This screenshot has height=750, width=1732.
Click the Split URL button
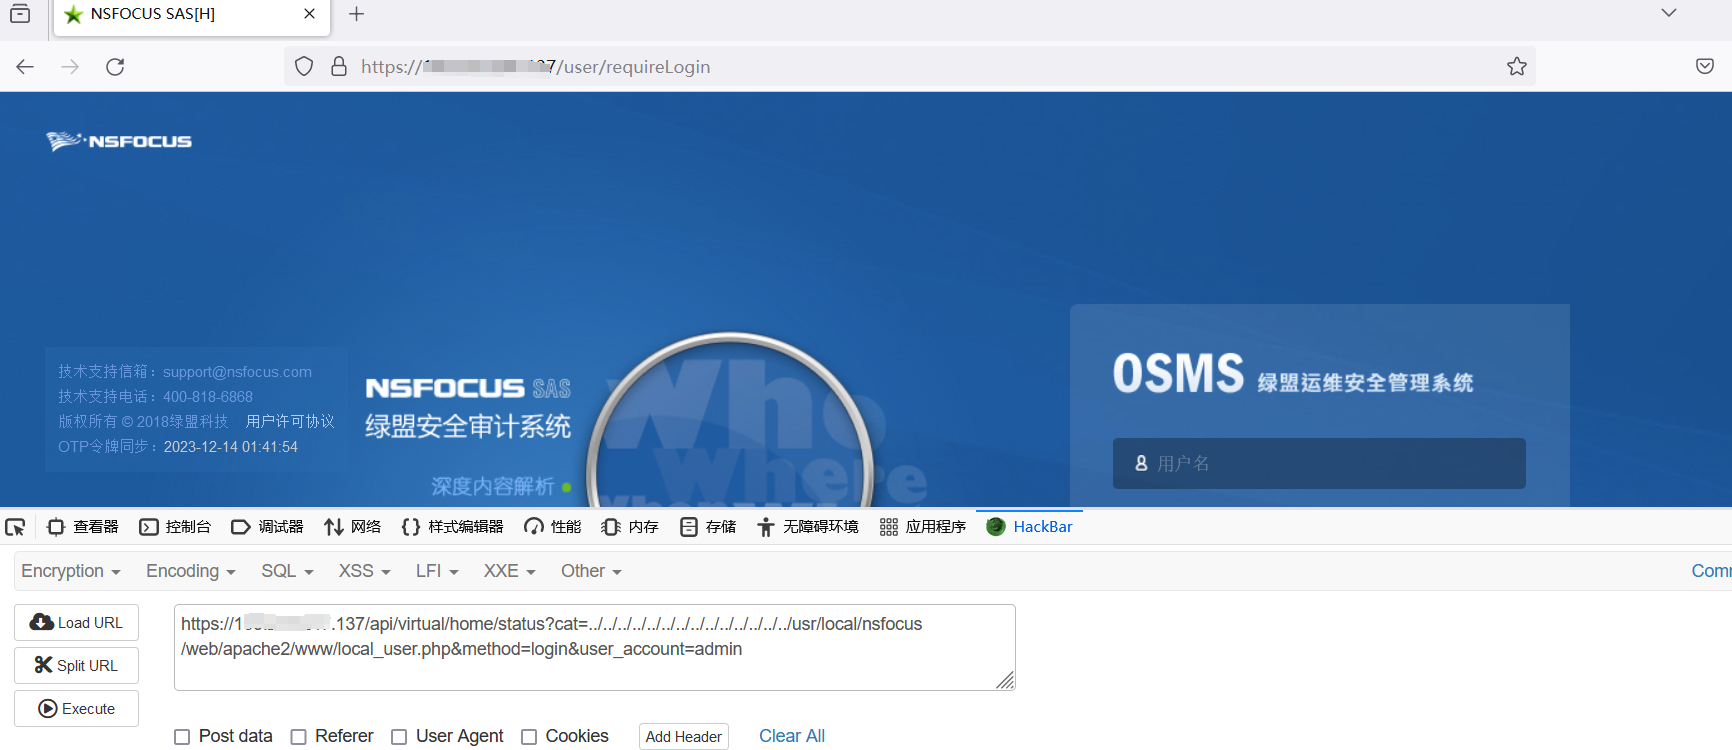(76, 665)
